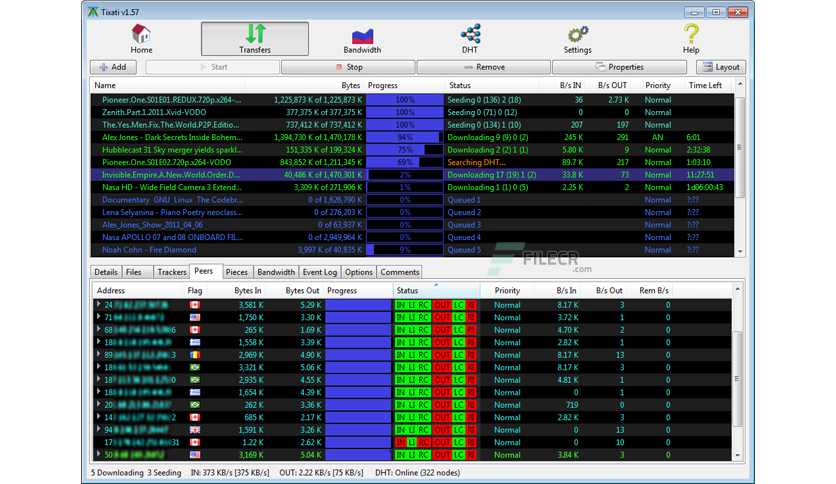Click the 75% progress bar of Hubblecast transfer
The height and width of the screenshot is (484, 836).
[405, 150]
